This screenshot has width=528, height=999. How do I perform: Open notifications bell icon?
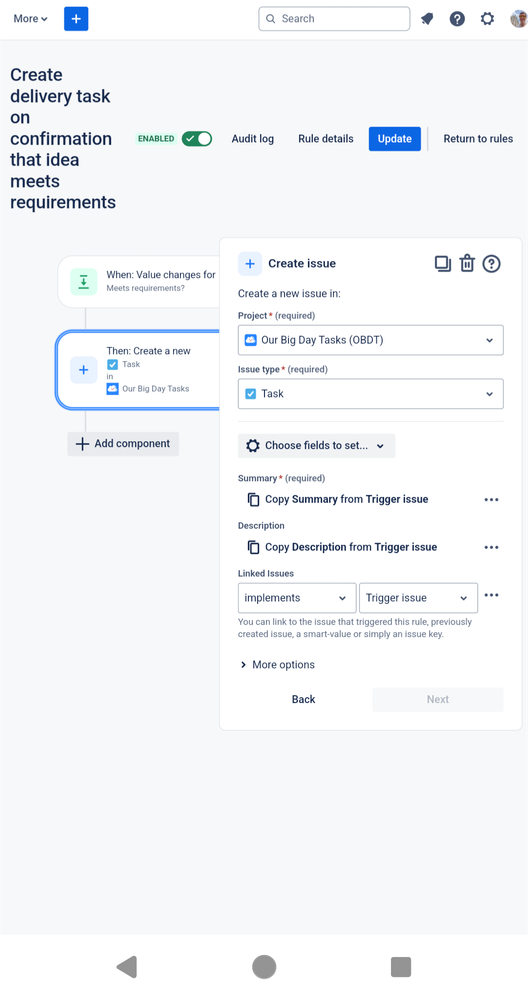coord(427,19)
